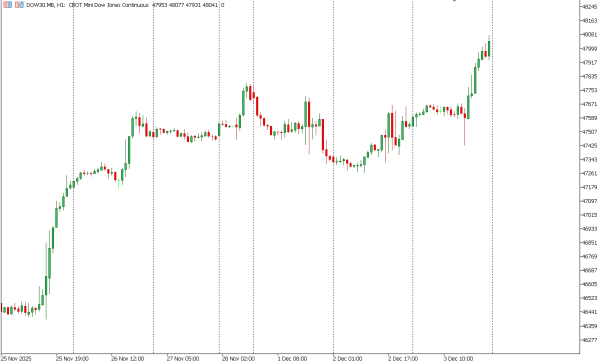Click the 1 Dec 08:00 time axis label
This screenshot has width=600, height=364.
tap(292, 359)
